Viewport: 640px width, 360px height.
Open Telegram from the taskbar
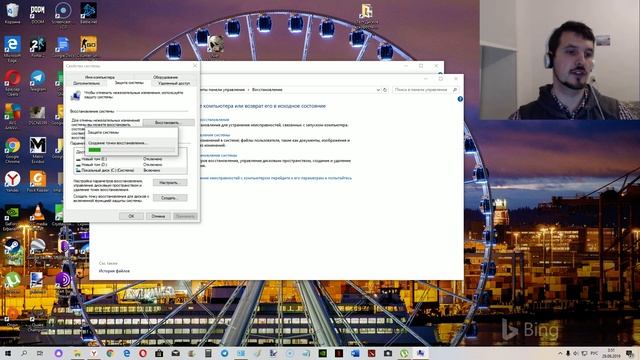coord(224,353)
